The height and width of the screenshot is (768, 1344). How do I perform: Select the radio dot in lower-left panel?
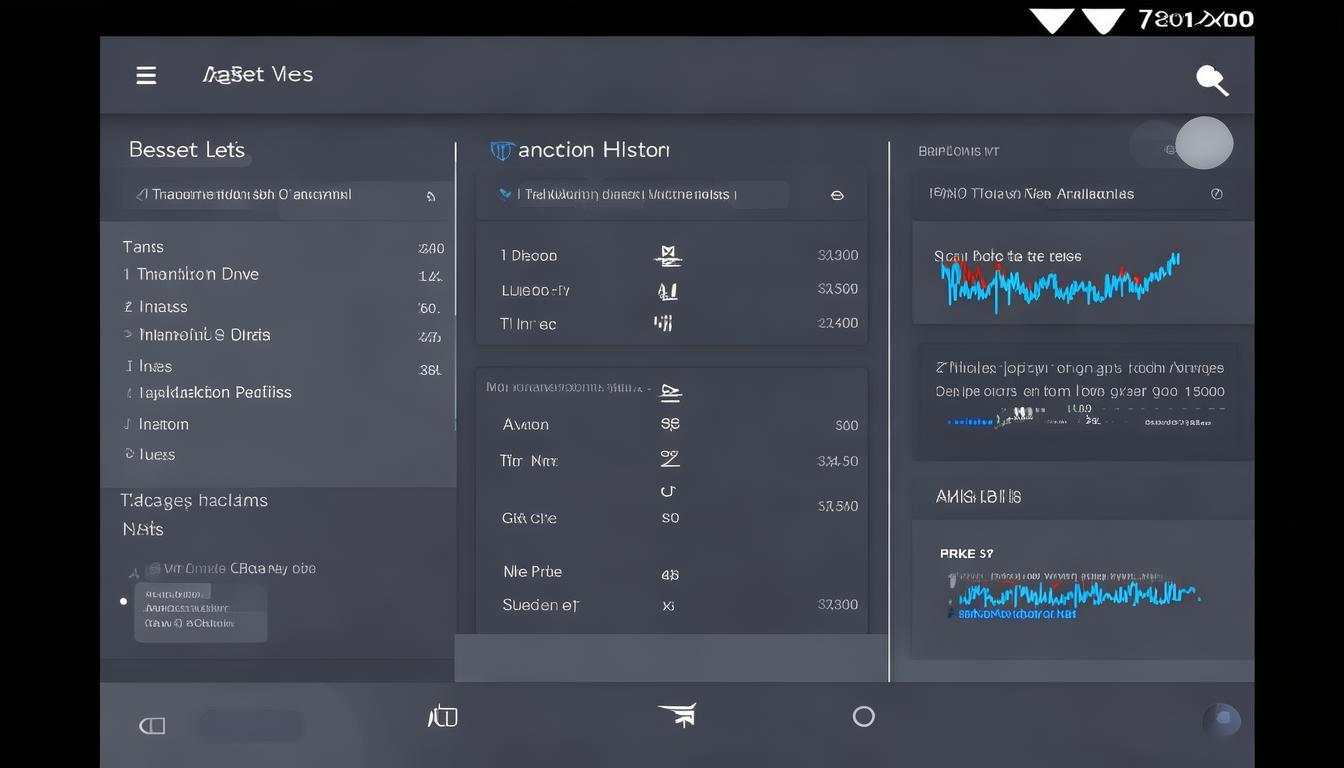click(x=124, y=601)
